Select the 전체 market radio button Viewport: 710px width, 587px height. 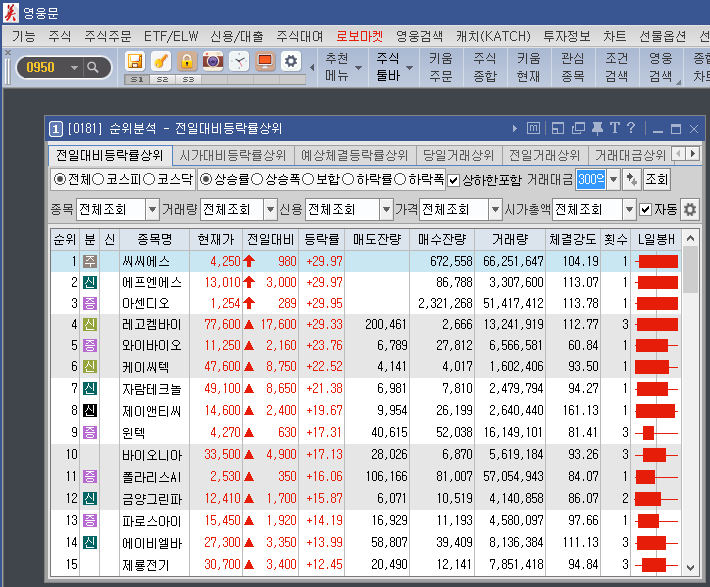tap(59, 179)
